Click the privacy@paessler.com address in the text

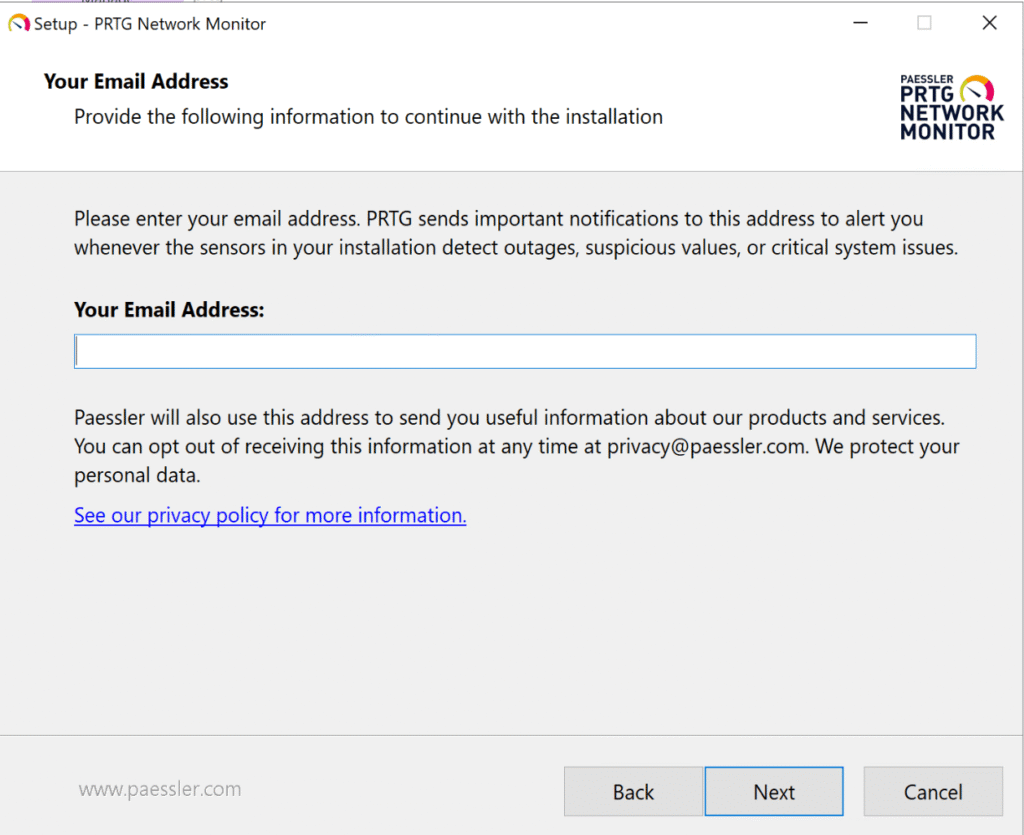click(x=706, y=446)
